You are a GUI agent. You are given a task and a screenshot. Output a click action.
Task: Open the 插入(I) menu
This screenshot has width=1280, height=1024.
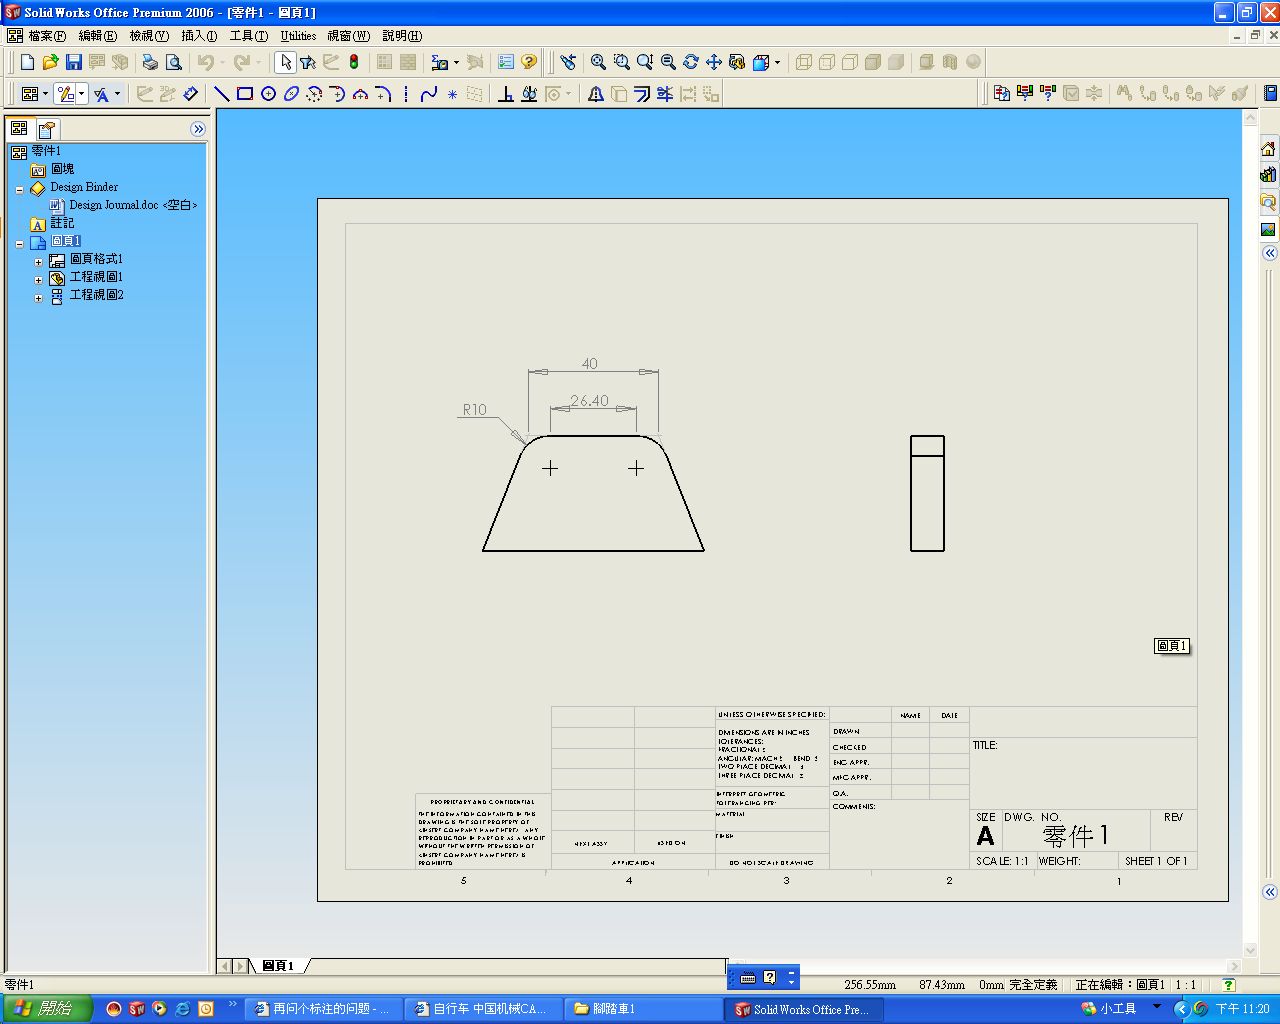pos(199,36)
